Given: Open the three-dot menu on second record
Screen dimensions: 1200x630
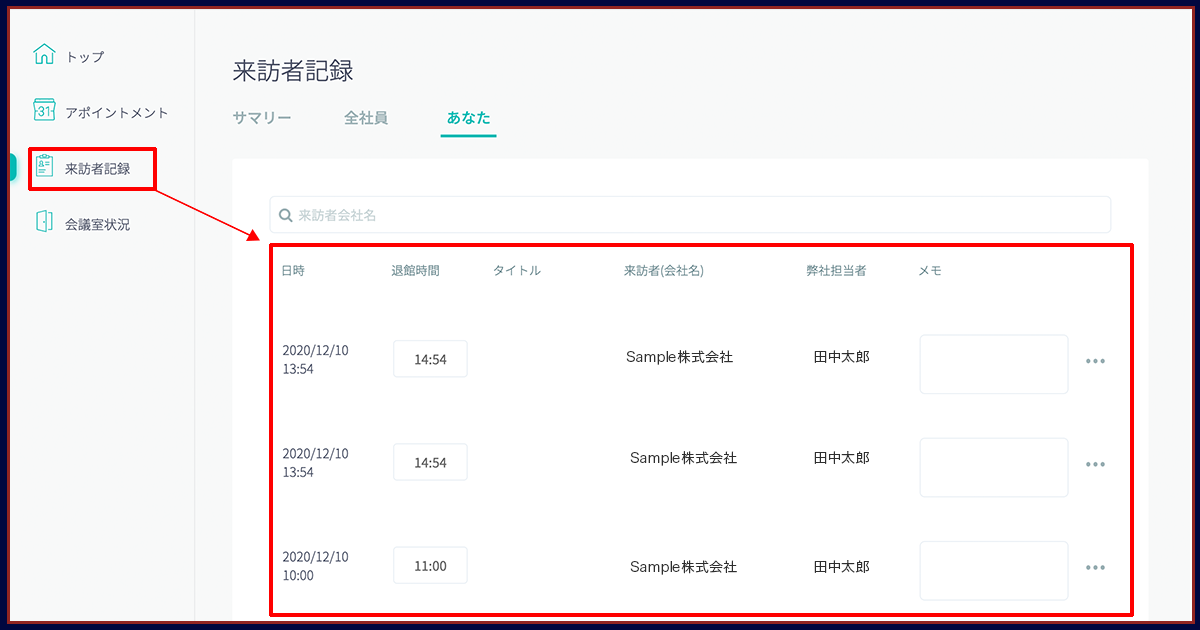Looking at the screenshot, I should pyautogui.click(x=1095, y=464).
